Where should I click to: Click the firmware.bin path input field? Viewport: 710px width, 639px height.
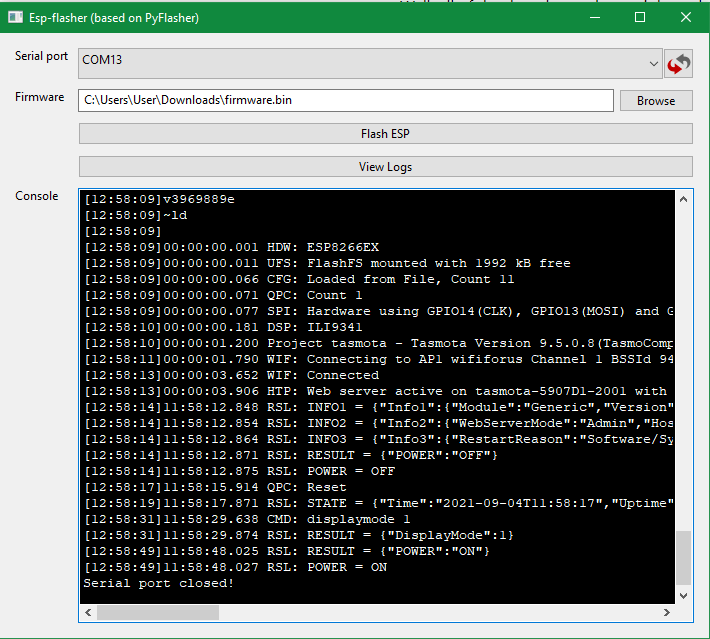click(x=345, y=100)
